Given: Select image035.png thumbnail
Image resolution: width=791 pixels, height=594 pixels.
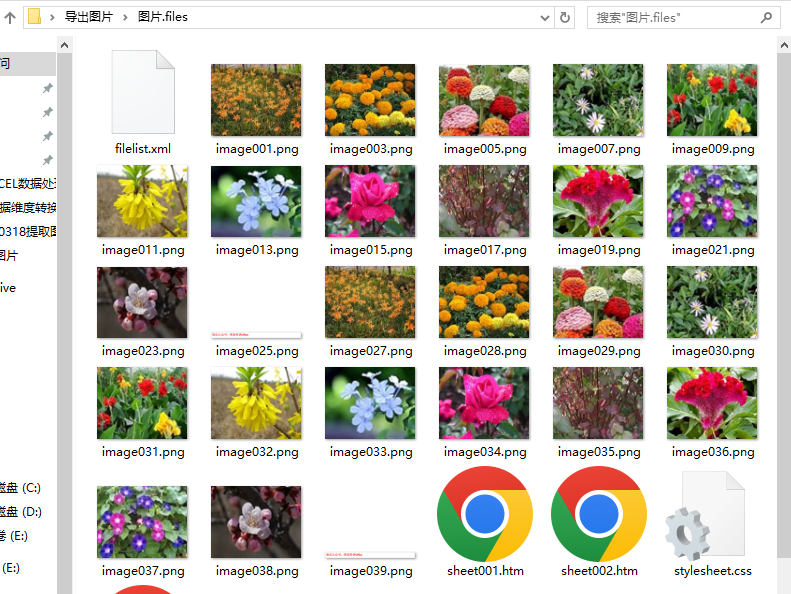Looking at the screenshot, I should pos(598,403).
